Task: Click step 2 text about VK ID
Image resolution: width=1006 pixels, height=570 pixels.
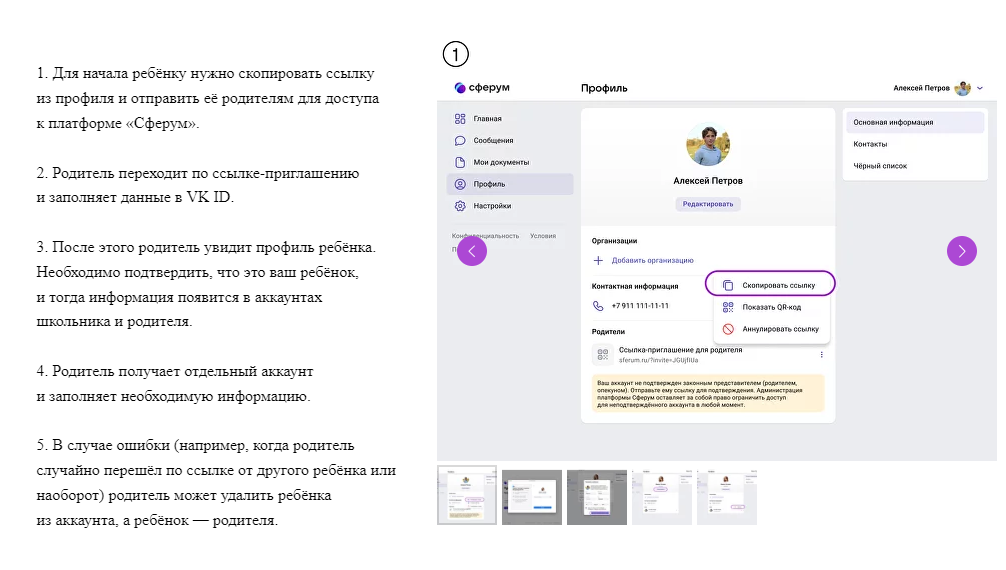Action: [x=198, y=186]
